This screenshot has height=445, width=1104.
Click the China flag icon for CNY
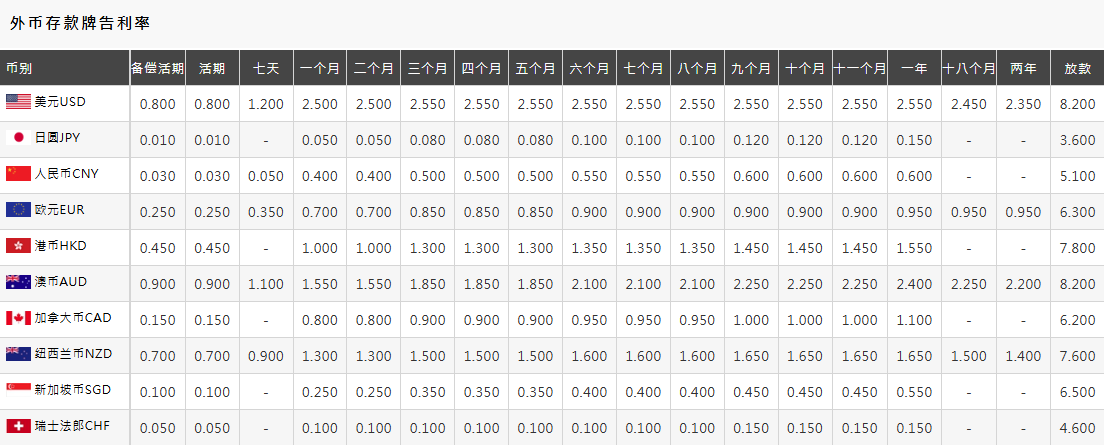click(x=18, y=174)
